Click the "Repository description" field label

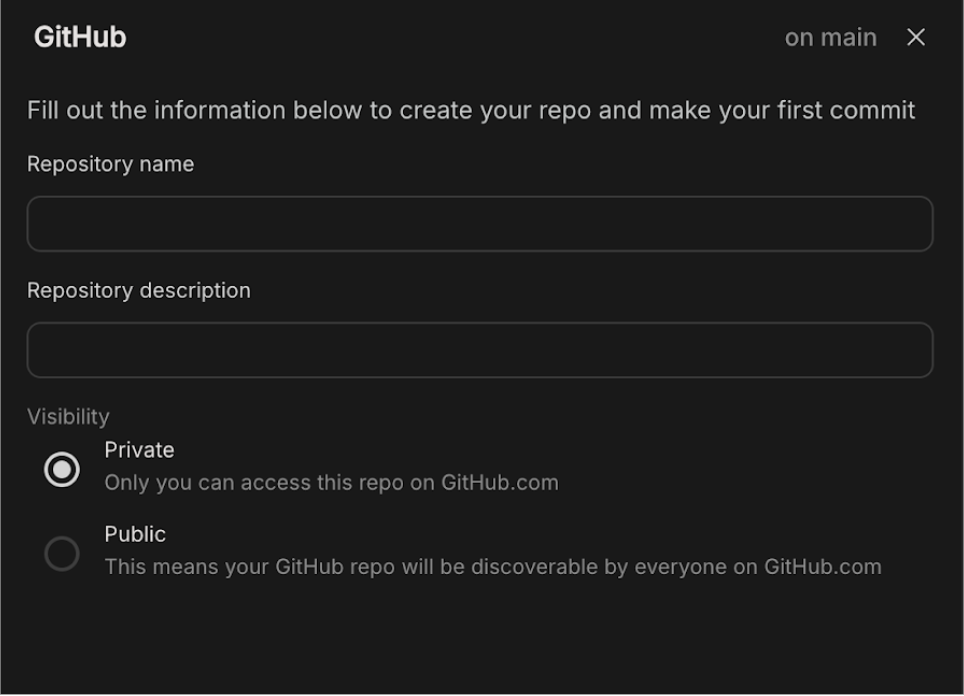139,290
